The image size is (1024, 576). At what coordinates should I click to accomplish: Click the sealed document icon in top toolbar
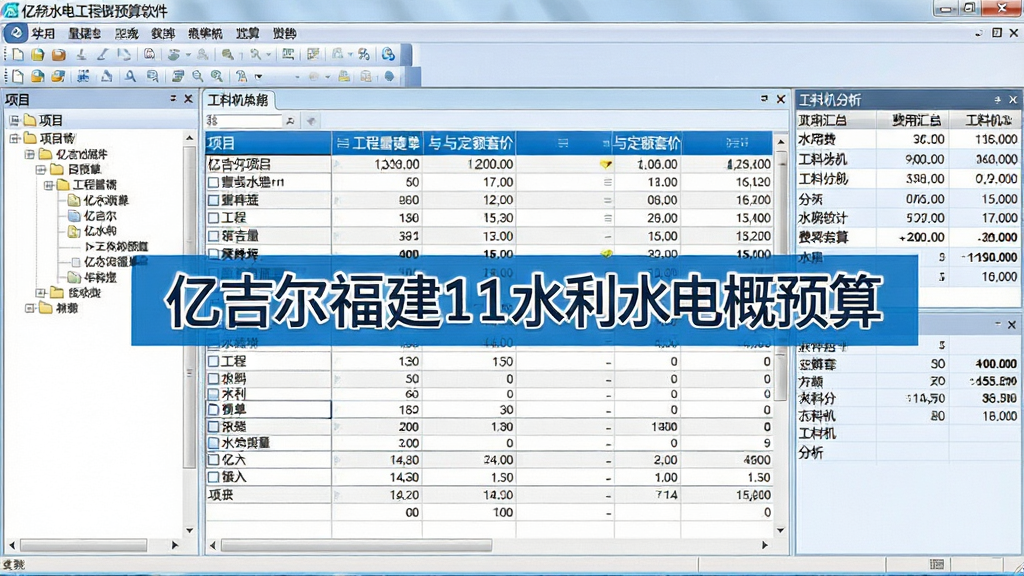pyautogui.click(x=150, y=54)
